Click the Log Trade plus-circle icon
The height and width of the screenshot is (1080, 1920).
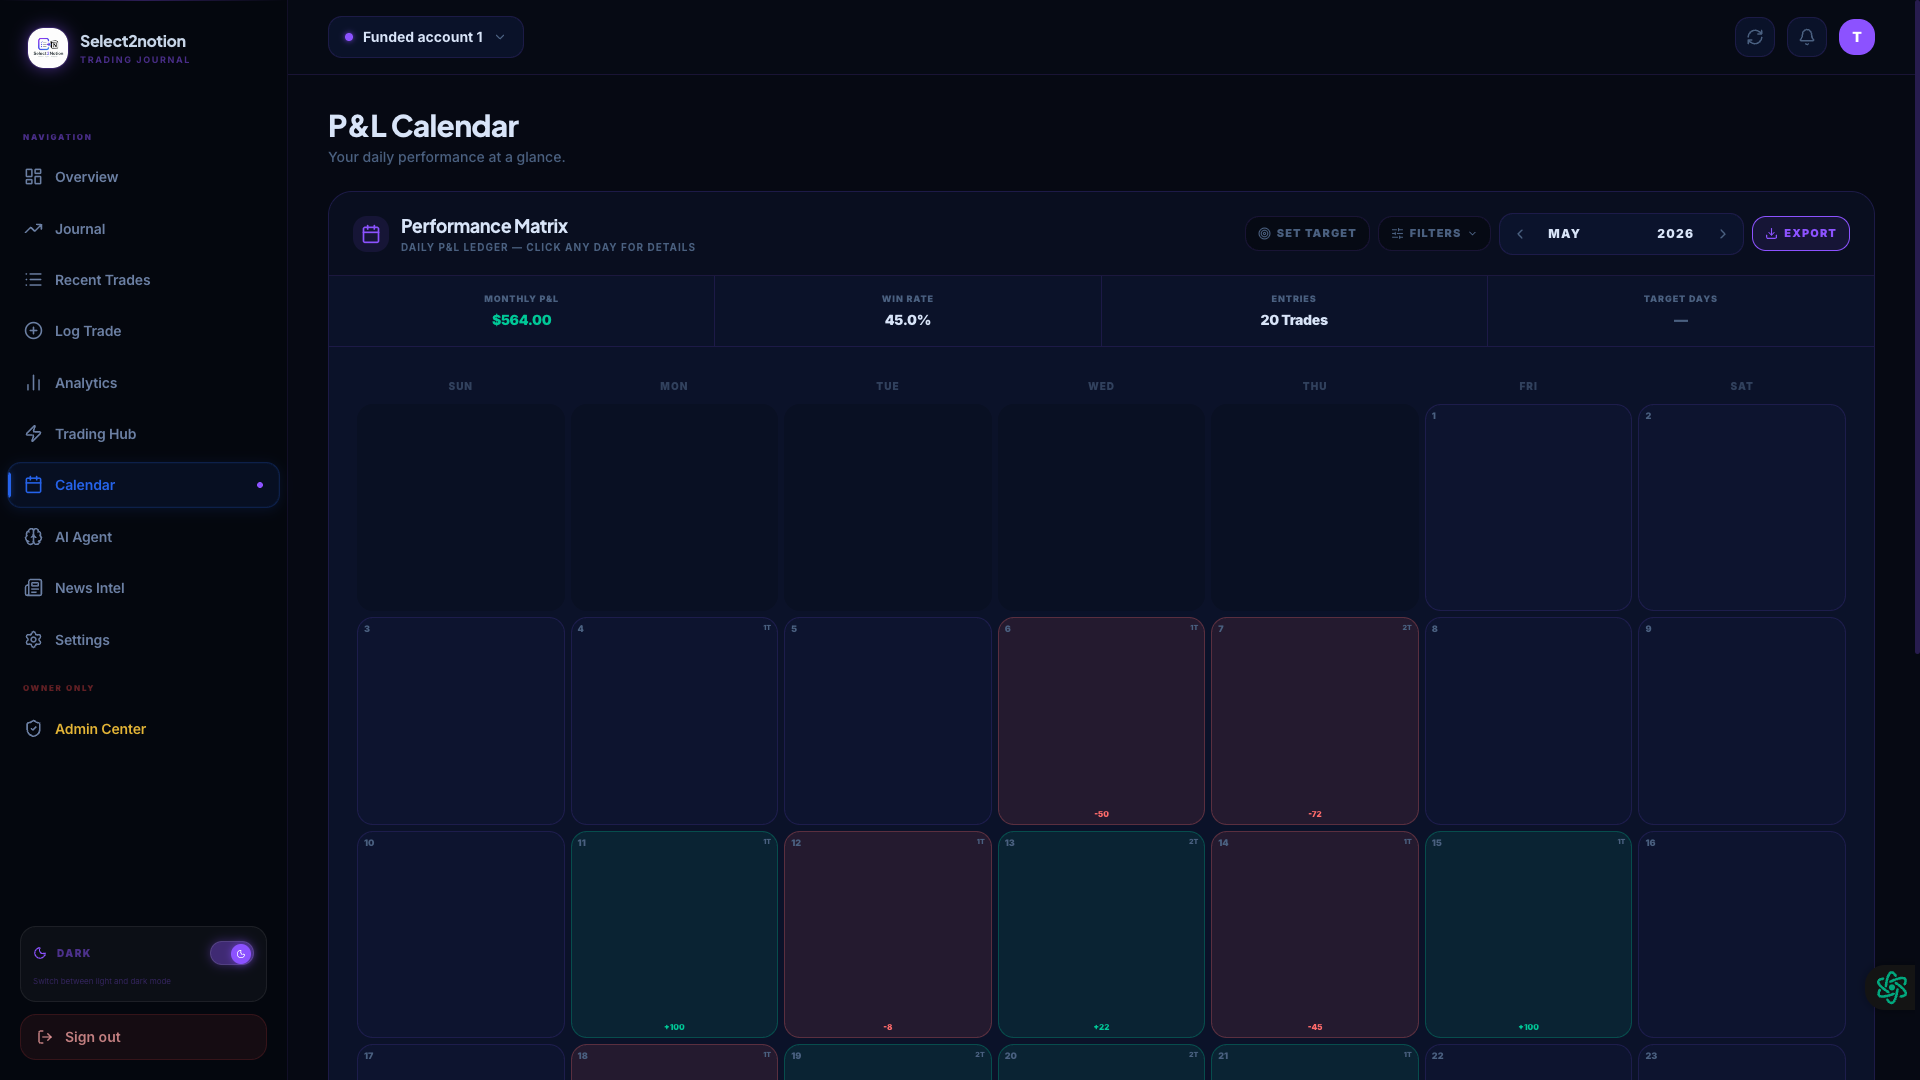[33, 331]
